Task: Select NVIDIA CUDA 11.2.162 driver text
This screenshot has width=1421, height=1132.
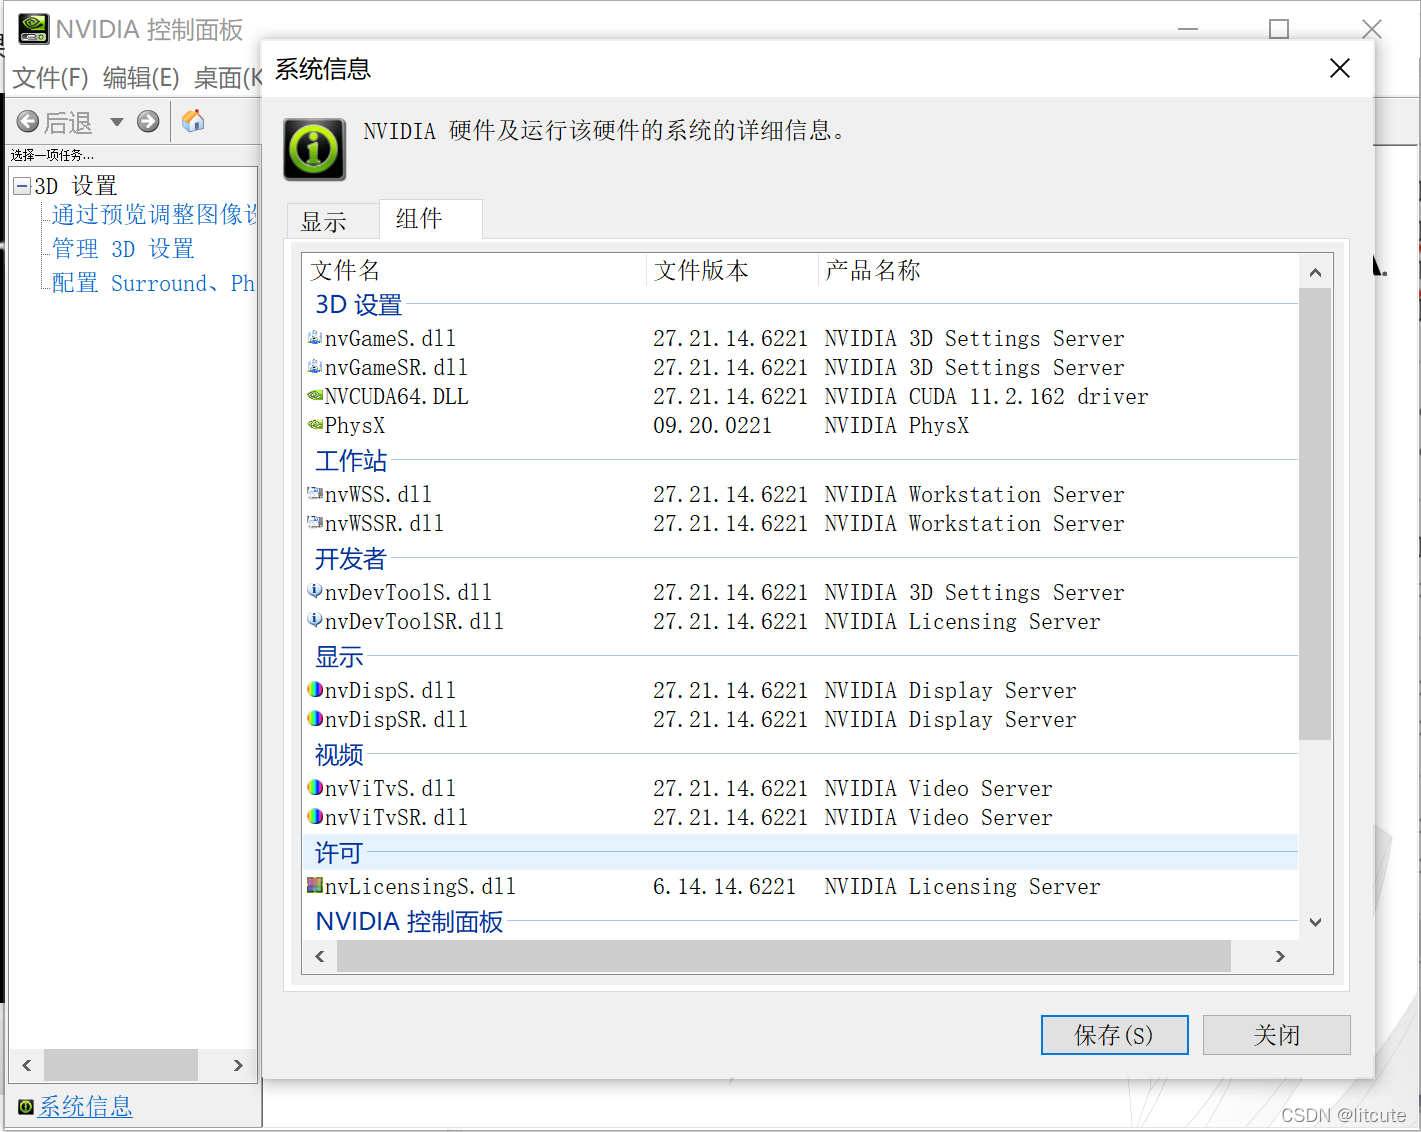Action: tap(986, 397)
